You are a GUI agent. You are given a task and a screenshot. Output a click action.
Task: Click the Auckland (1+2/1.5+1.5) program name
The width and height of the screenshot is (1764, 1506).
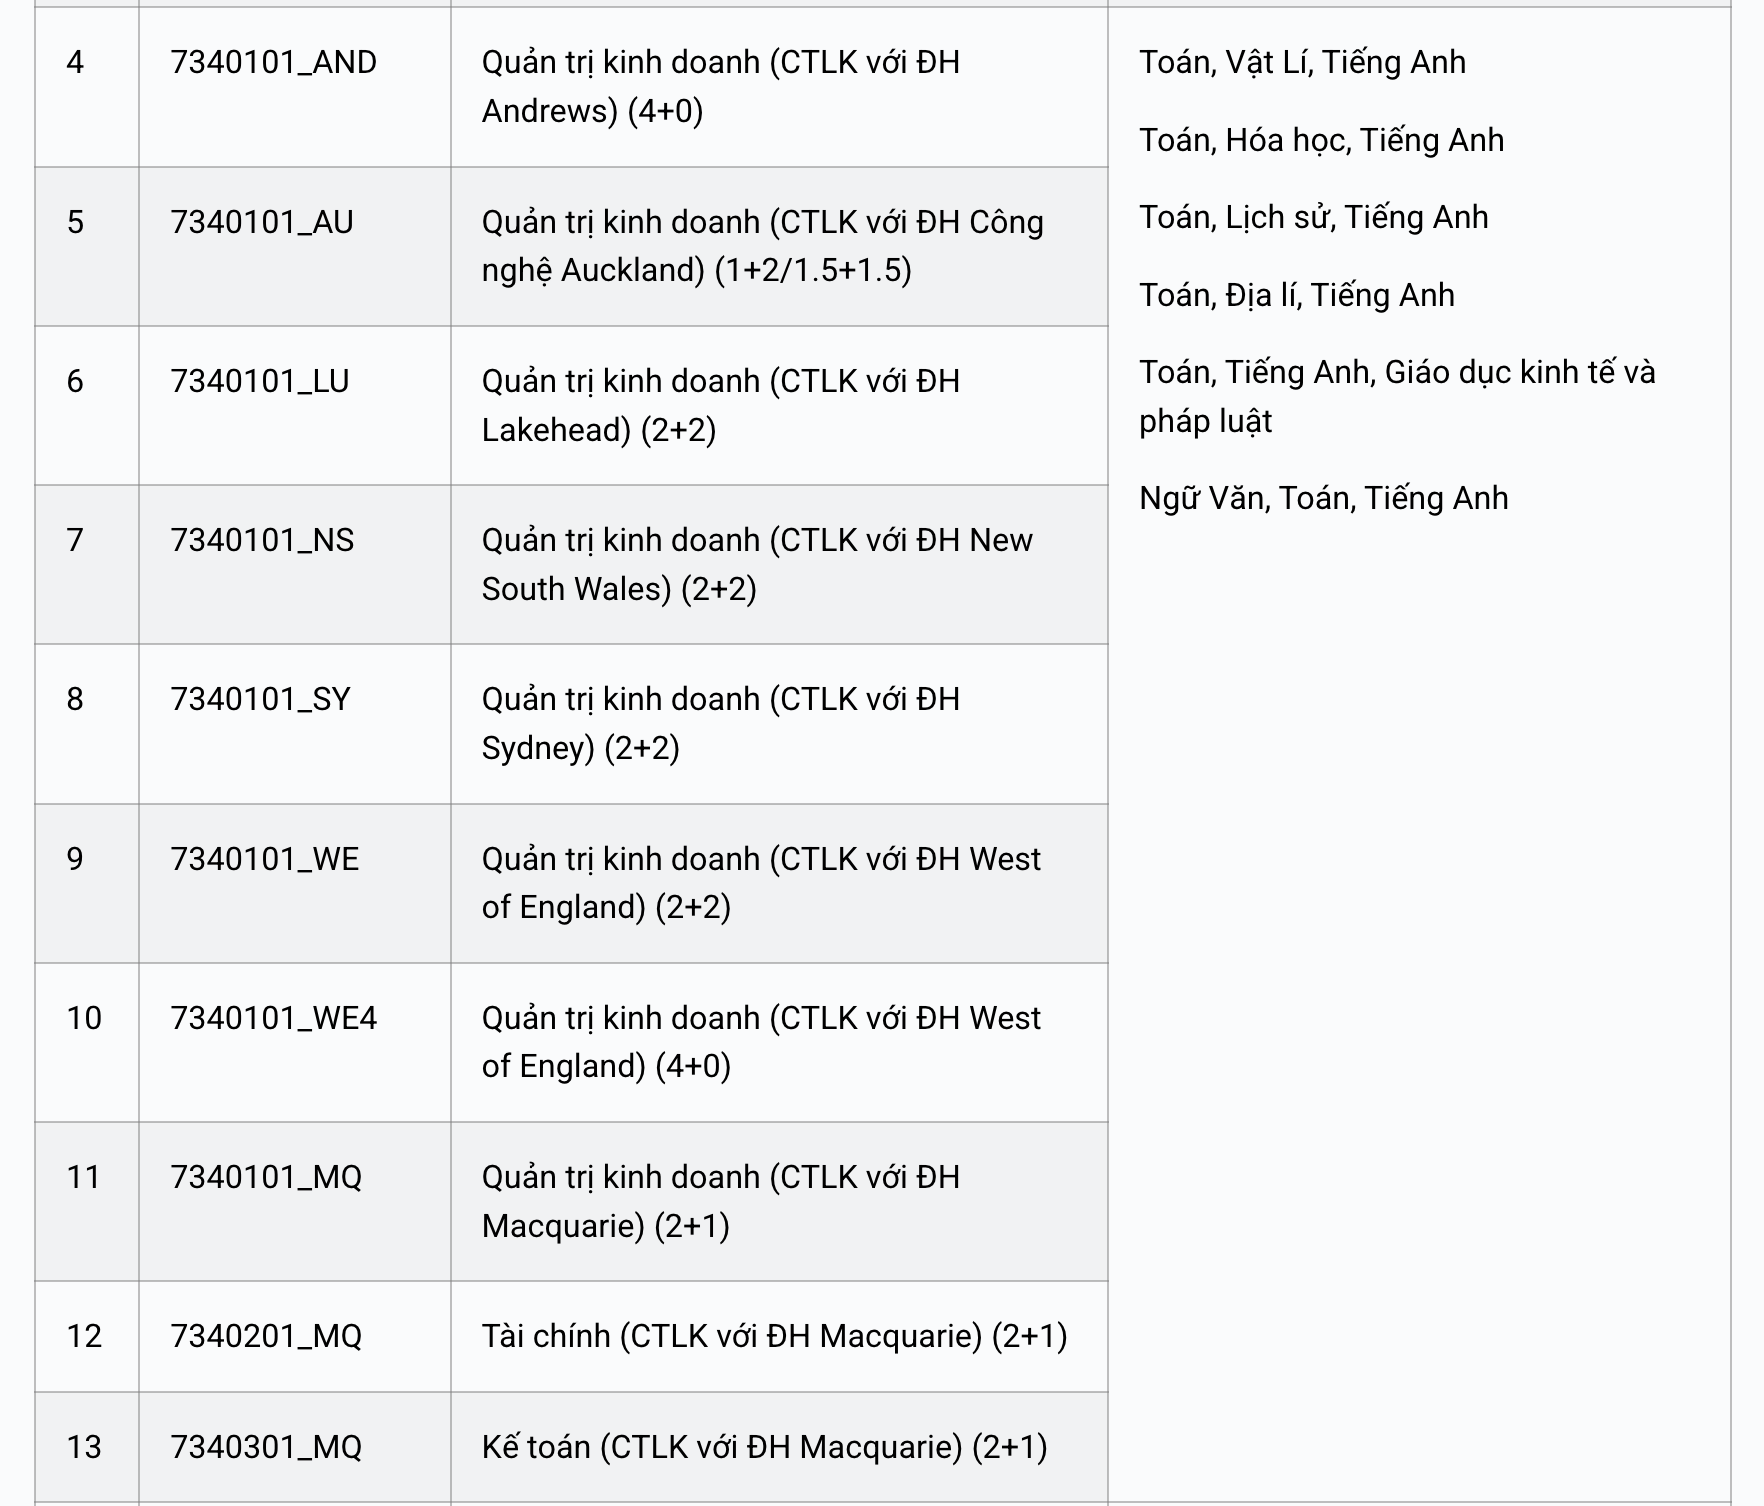[x=762, y=246]
